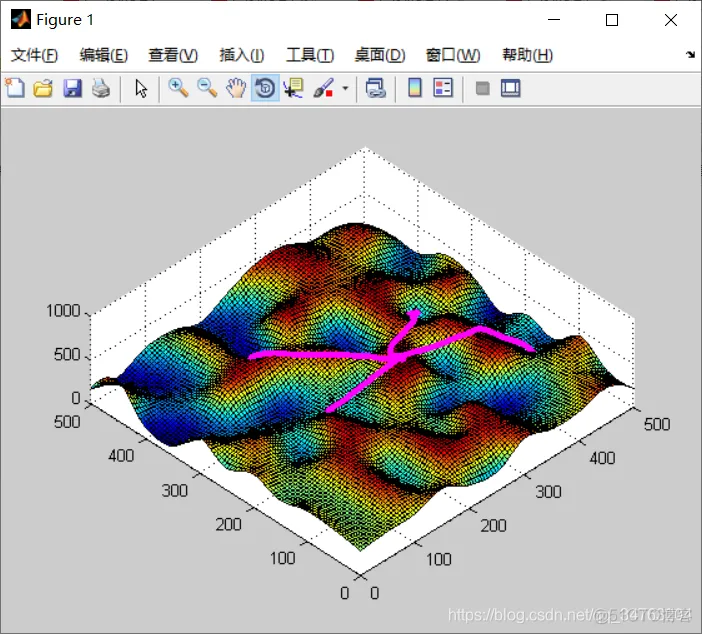Select the Edit Plot arrow tool
Screen dimensions: 702x634
click(141, 88)
